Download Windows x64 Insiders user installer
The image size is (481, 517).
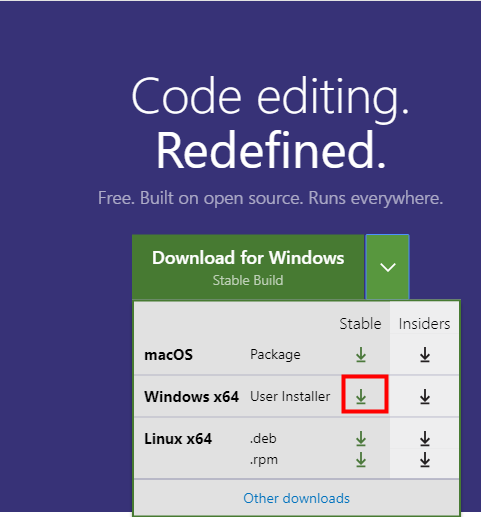[x=425, y=397]
